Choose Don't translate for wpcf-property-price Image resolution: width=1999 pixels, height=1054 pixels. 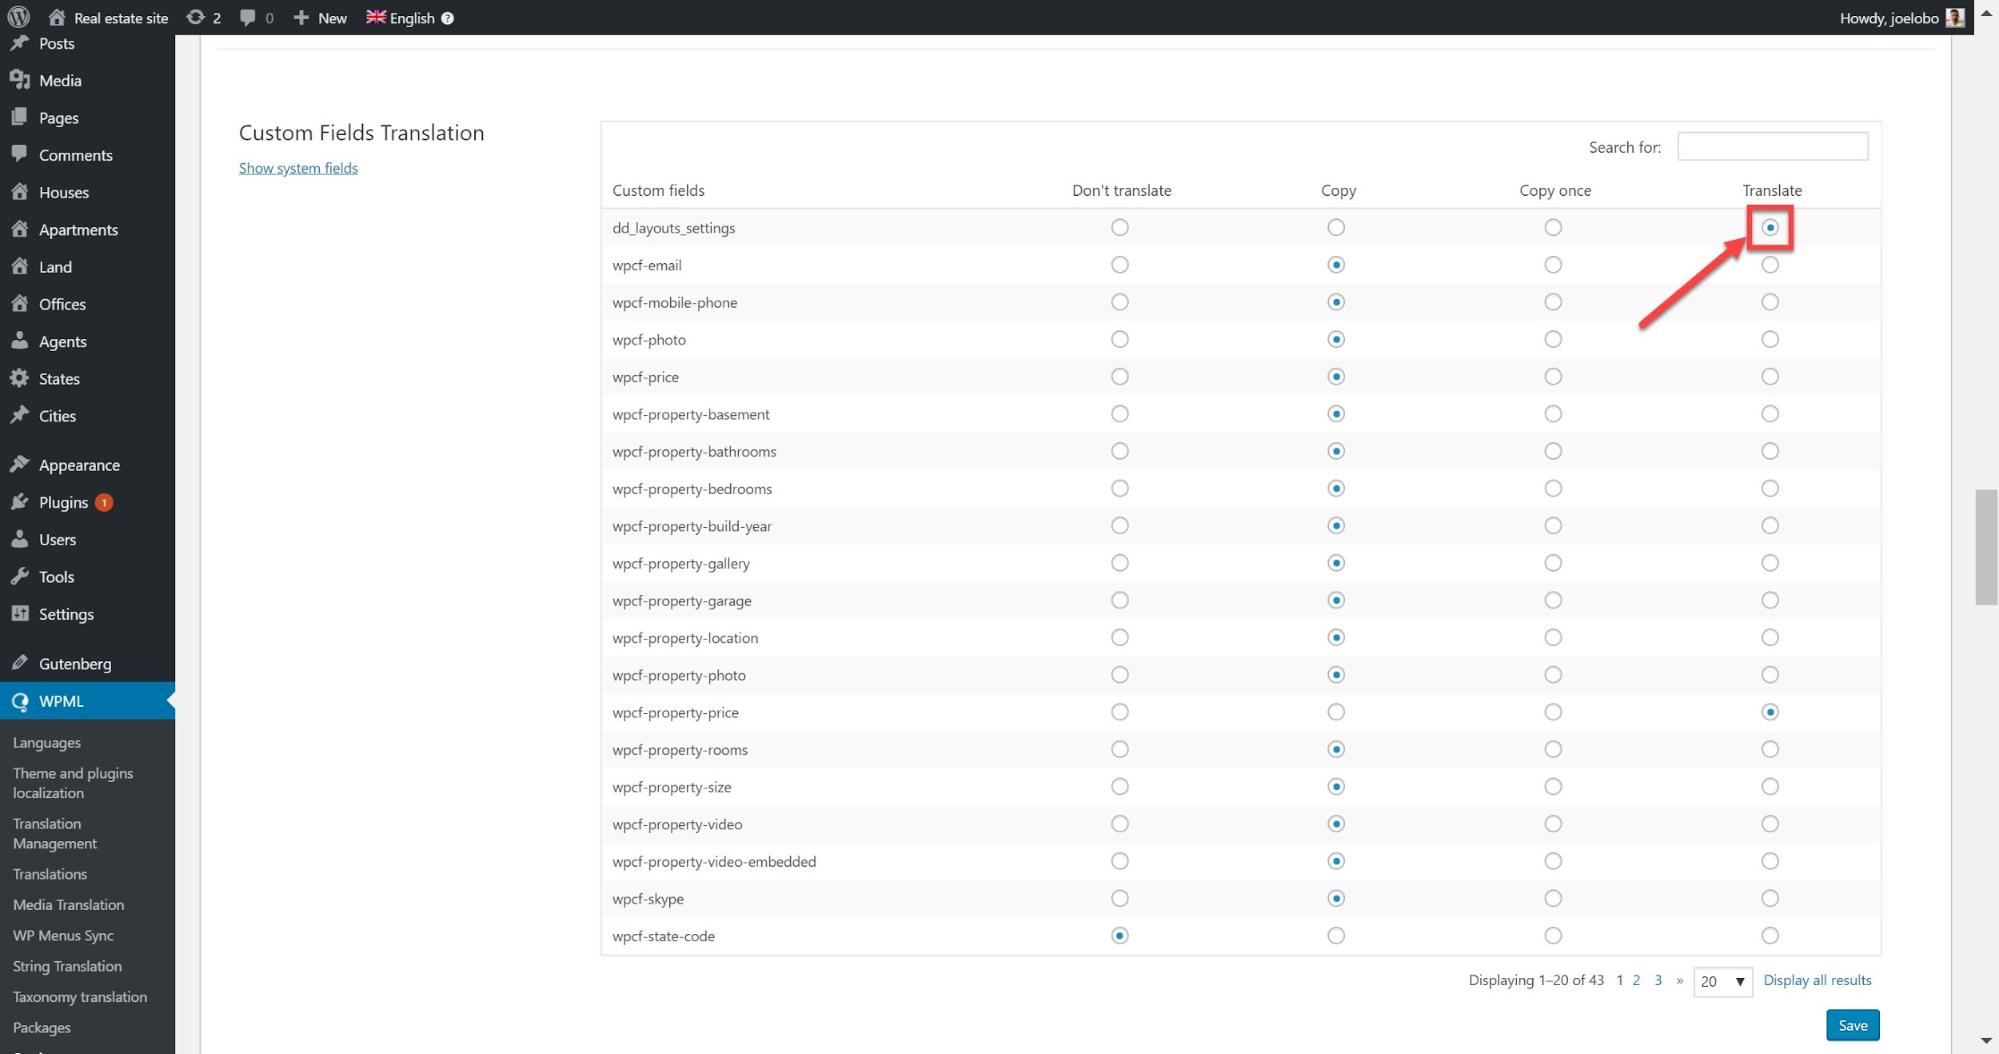pyautogui.click(x=1120, y=712)
